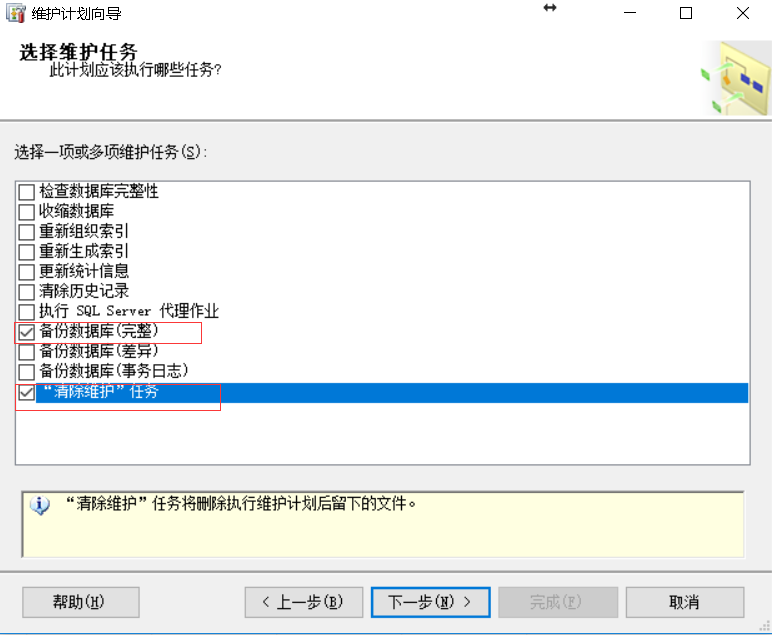
Task: Select the 重新生成索引 list row text
Action: coord(84,251)
